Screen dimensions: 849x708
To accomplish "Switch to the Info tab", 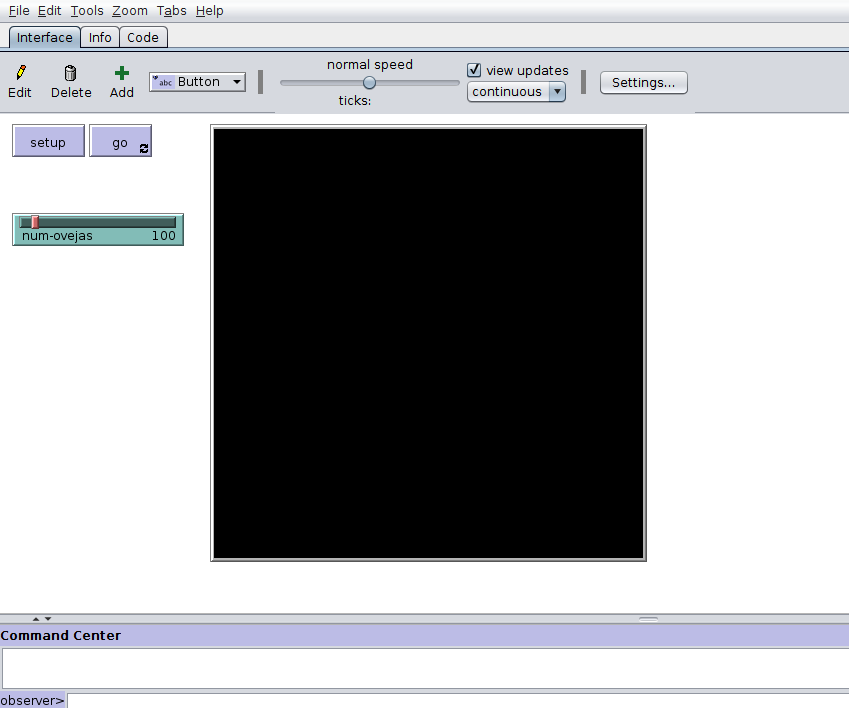I will click(x=100, y=37).
